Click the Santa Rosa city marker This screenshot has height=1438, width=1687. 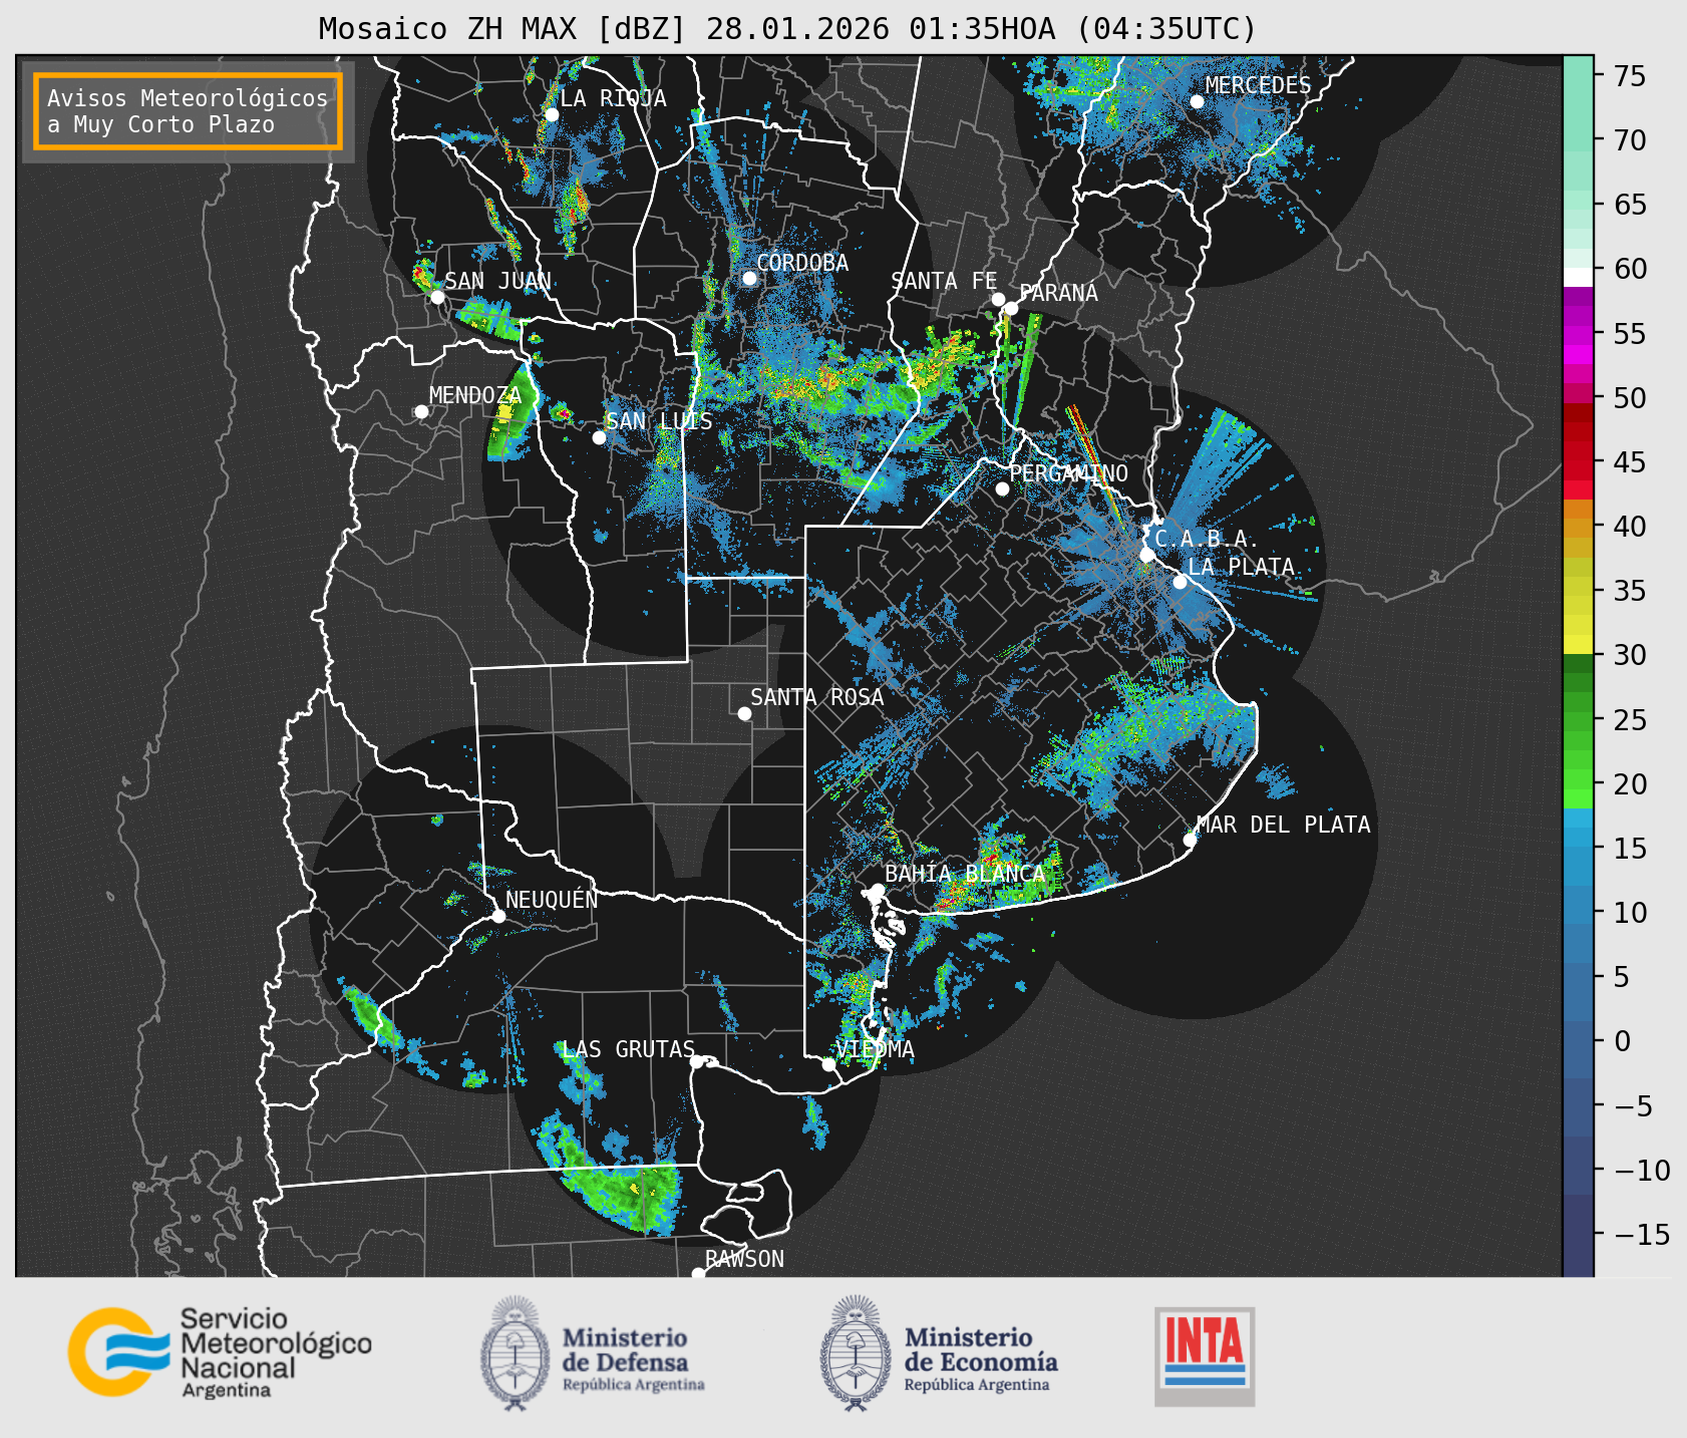(744, 713)
